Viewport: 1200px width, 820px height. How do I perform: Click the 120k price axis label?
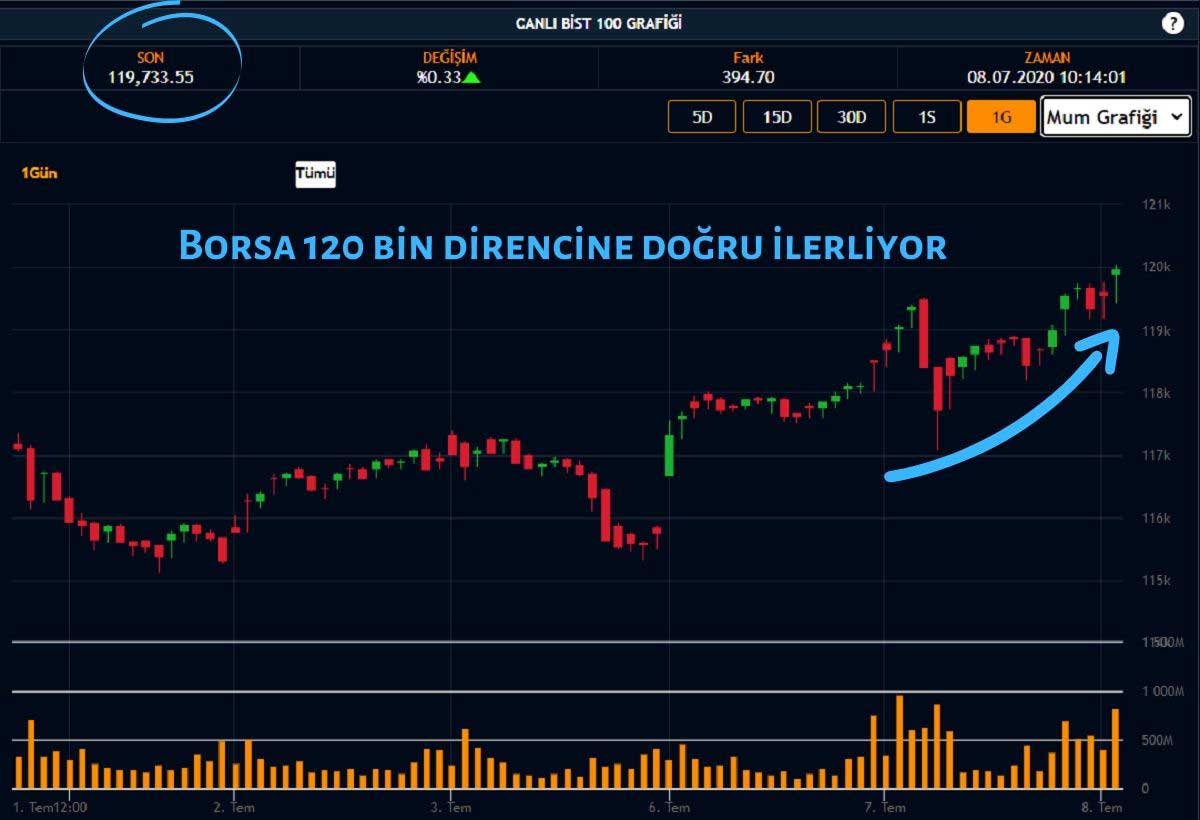tap(1156, 268)
